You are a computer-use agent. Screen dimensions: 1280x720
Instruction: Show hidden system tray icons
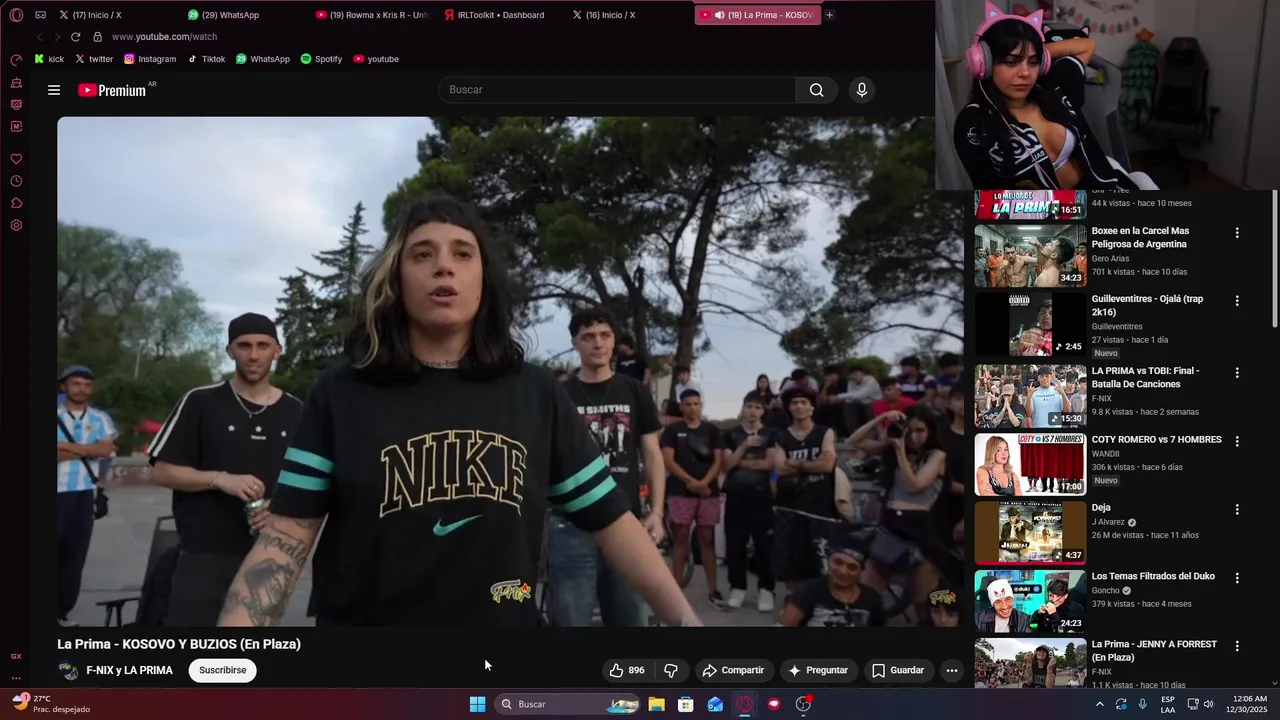tap(1100, 704)
